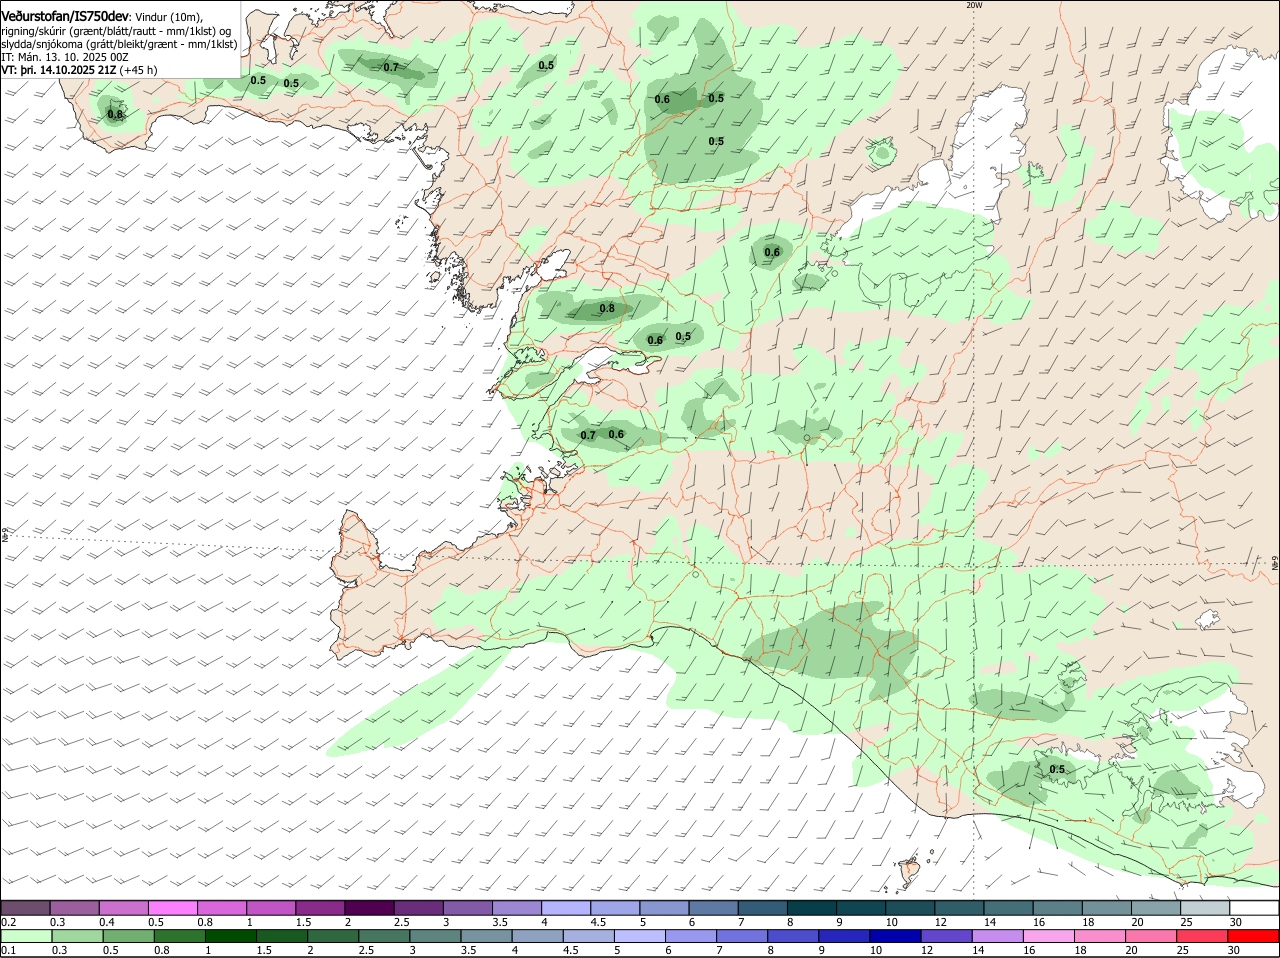Pick lower legend dark blue swatch between 10 and 12
The image size is (1280, 958).
896,936
